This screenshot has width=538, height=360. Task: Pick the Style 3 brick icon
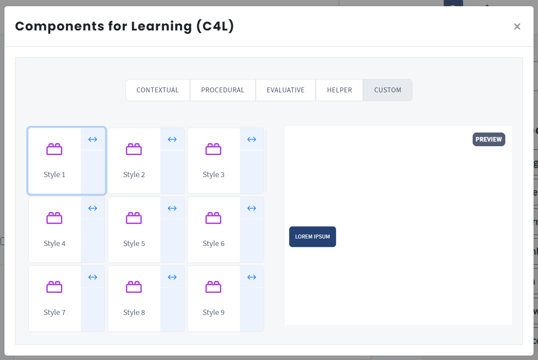(213, 149)
